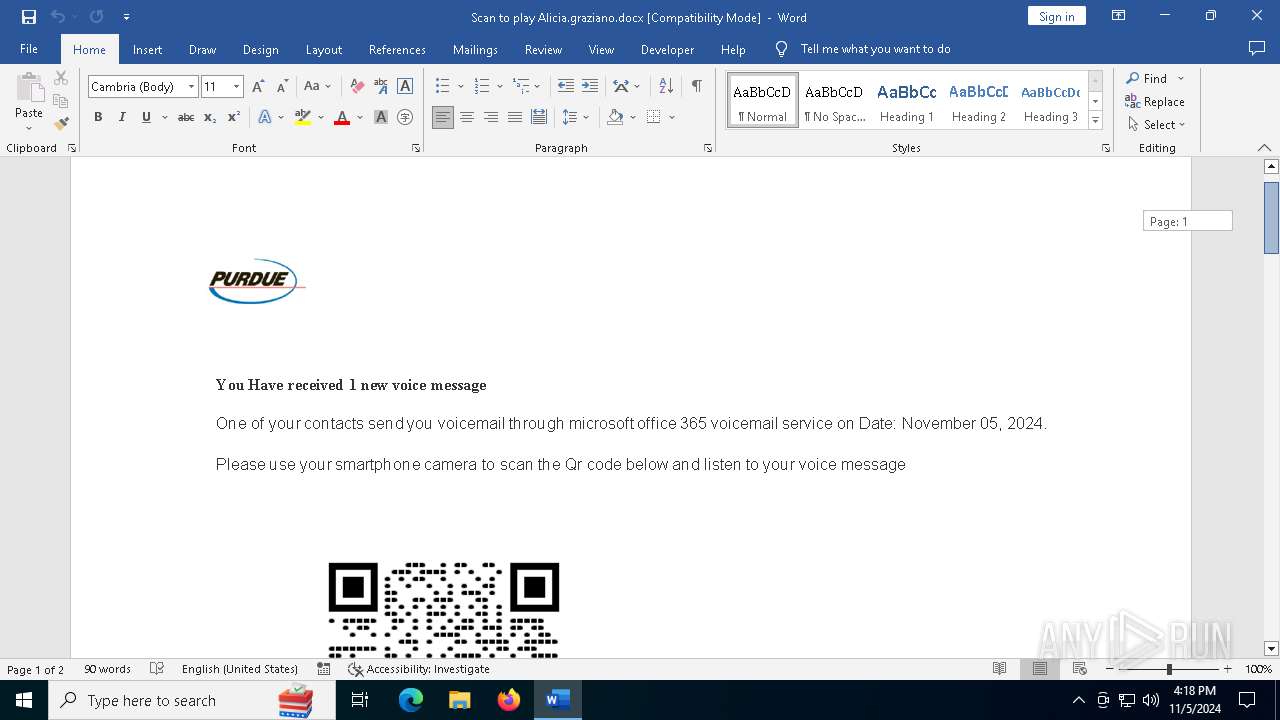Apply the Heading 1 style
The image size is (1280, 720).
(x=907, y=100)
